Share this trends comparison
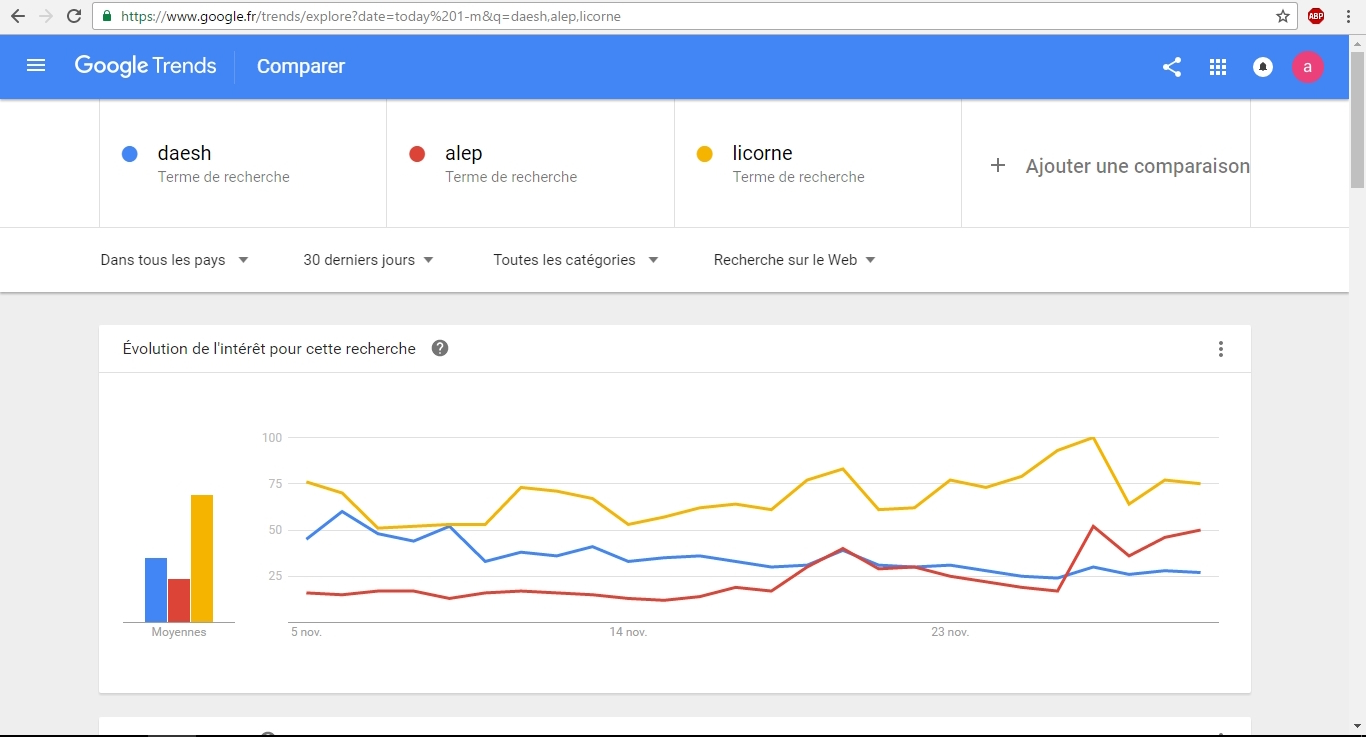Viewport: 1366px width, 737px height. (x=1171, y=67)
